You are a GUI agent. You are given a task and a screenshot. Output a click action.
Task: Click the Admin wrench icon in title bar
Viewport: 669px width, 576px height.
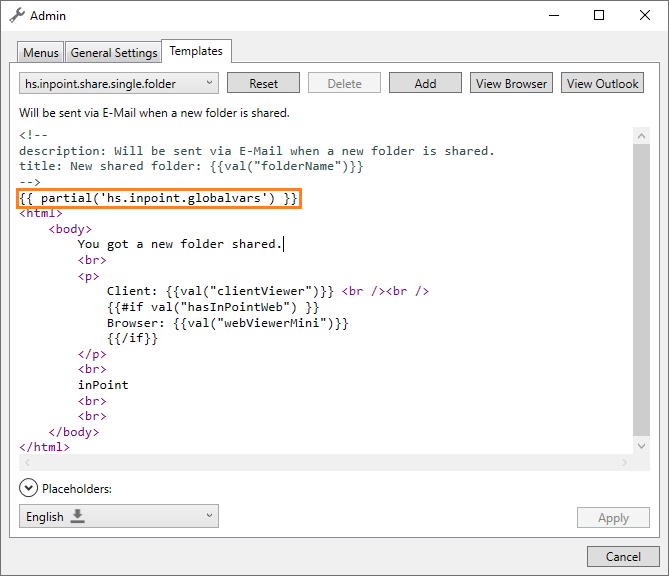tap(17, 16)
